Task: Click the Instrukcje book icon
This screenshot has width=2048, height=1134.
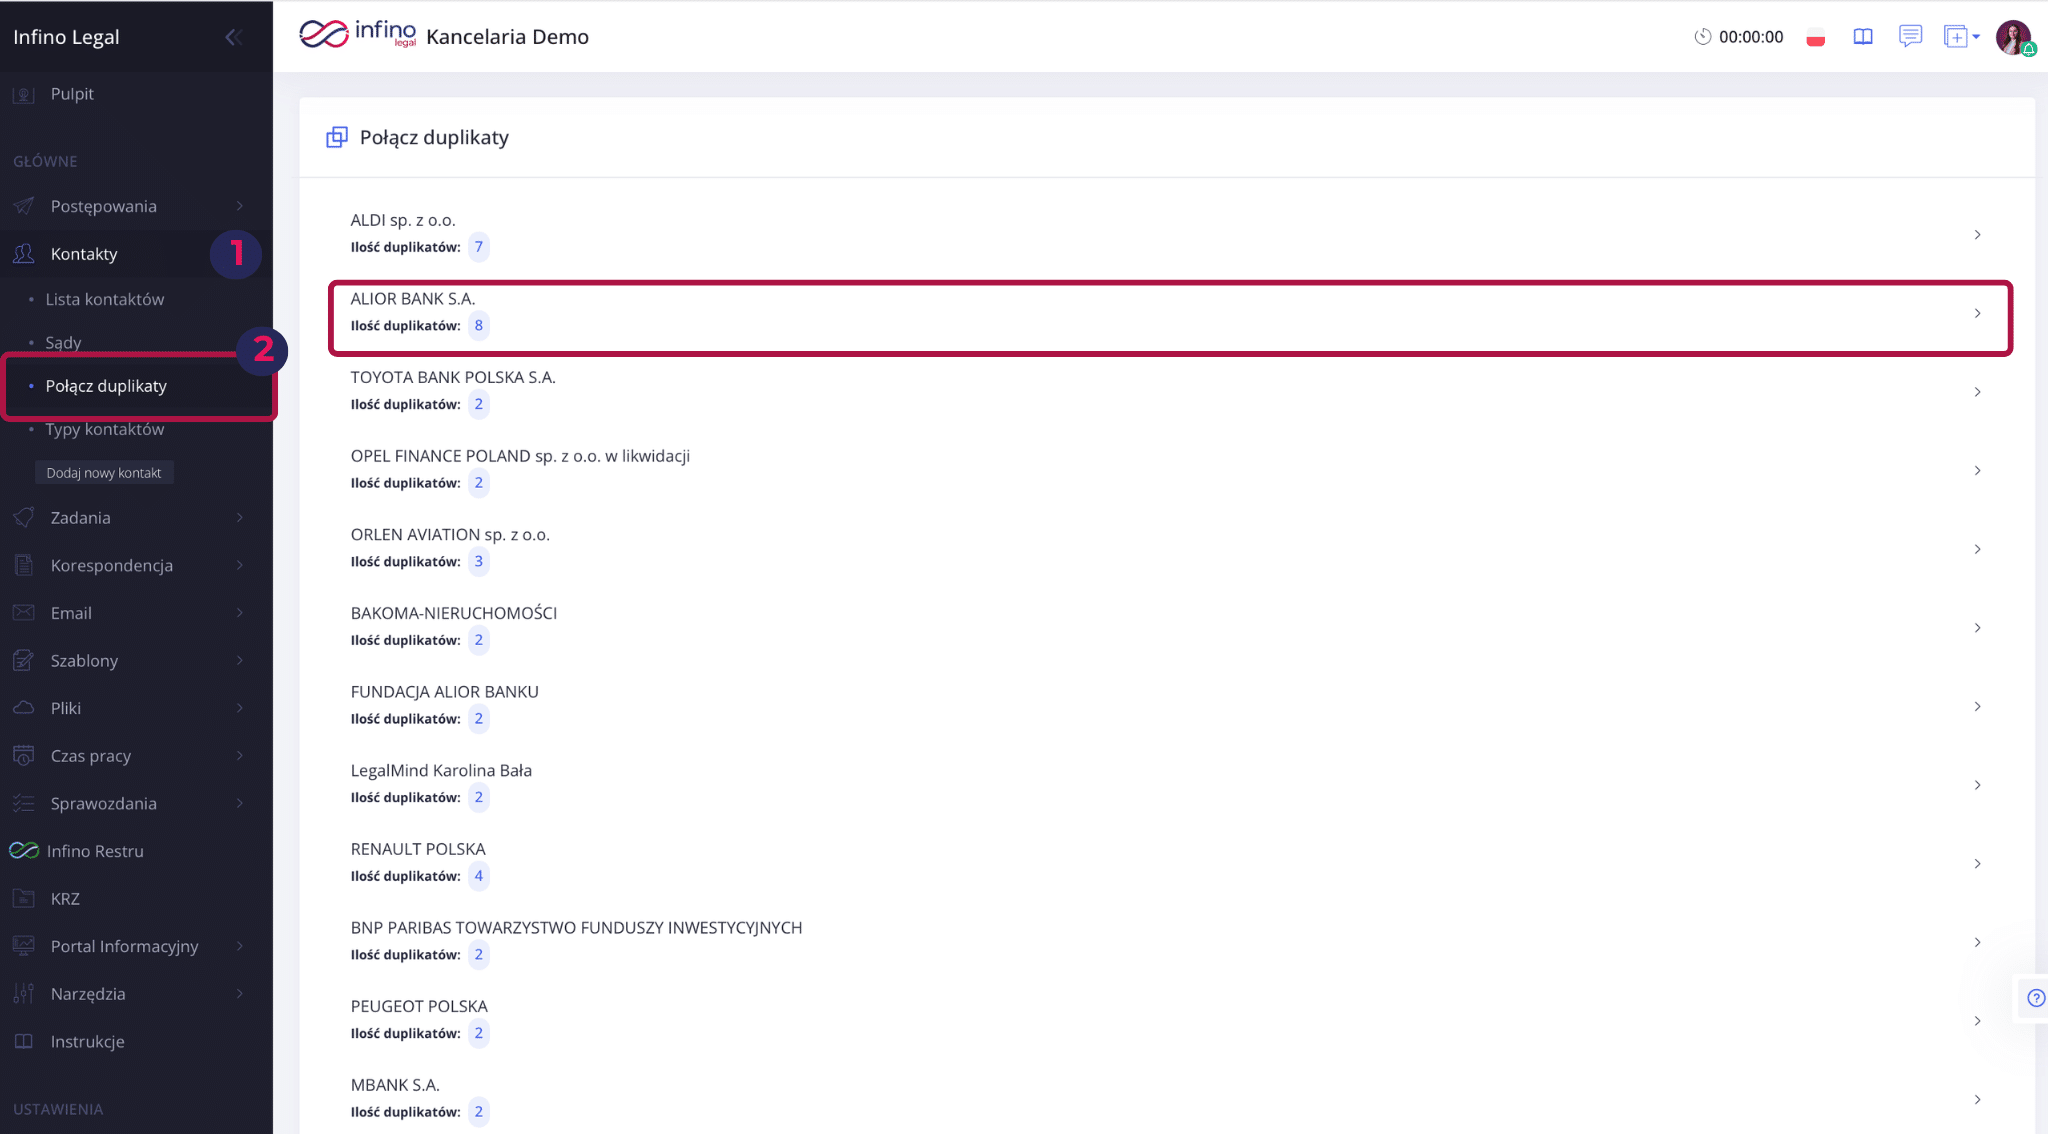Action: (24, 1041)
